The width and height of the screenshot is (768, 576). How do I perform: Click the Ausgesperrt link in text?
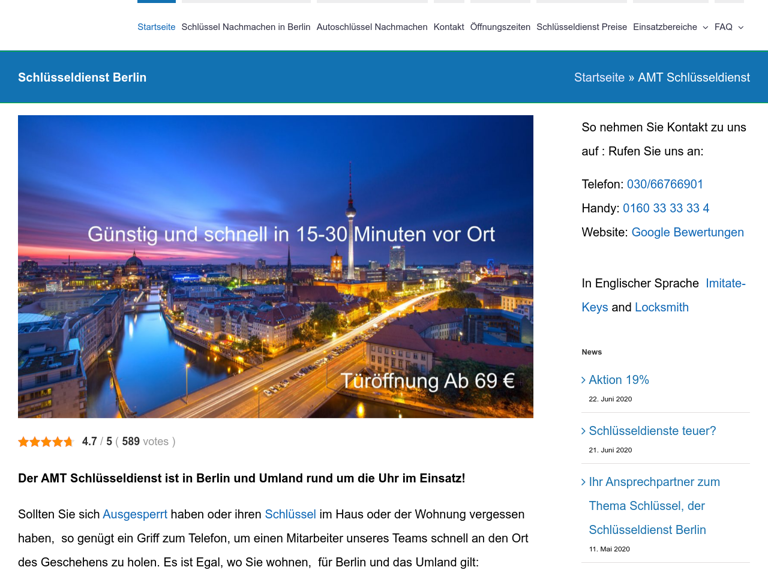pyautogui.click(x=135, y=514)
